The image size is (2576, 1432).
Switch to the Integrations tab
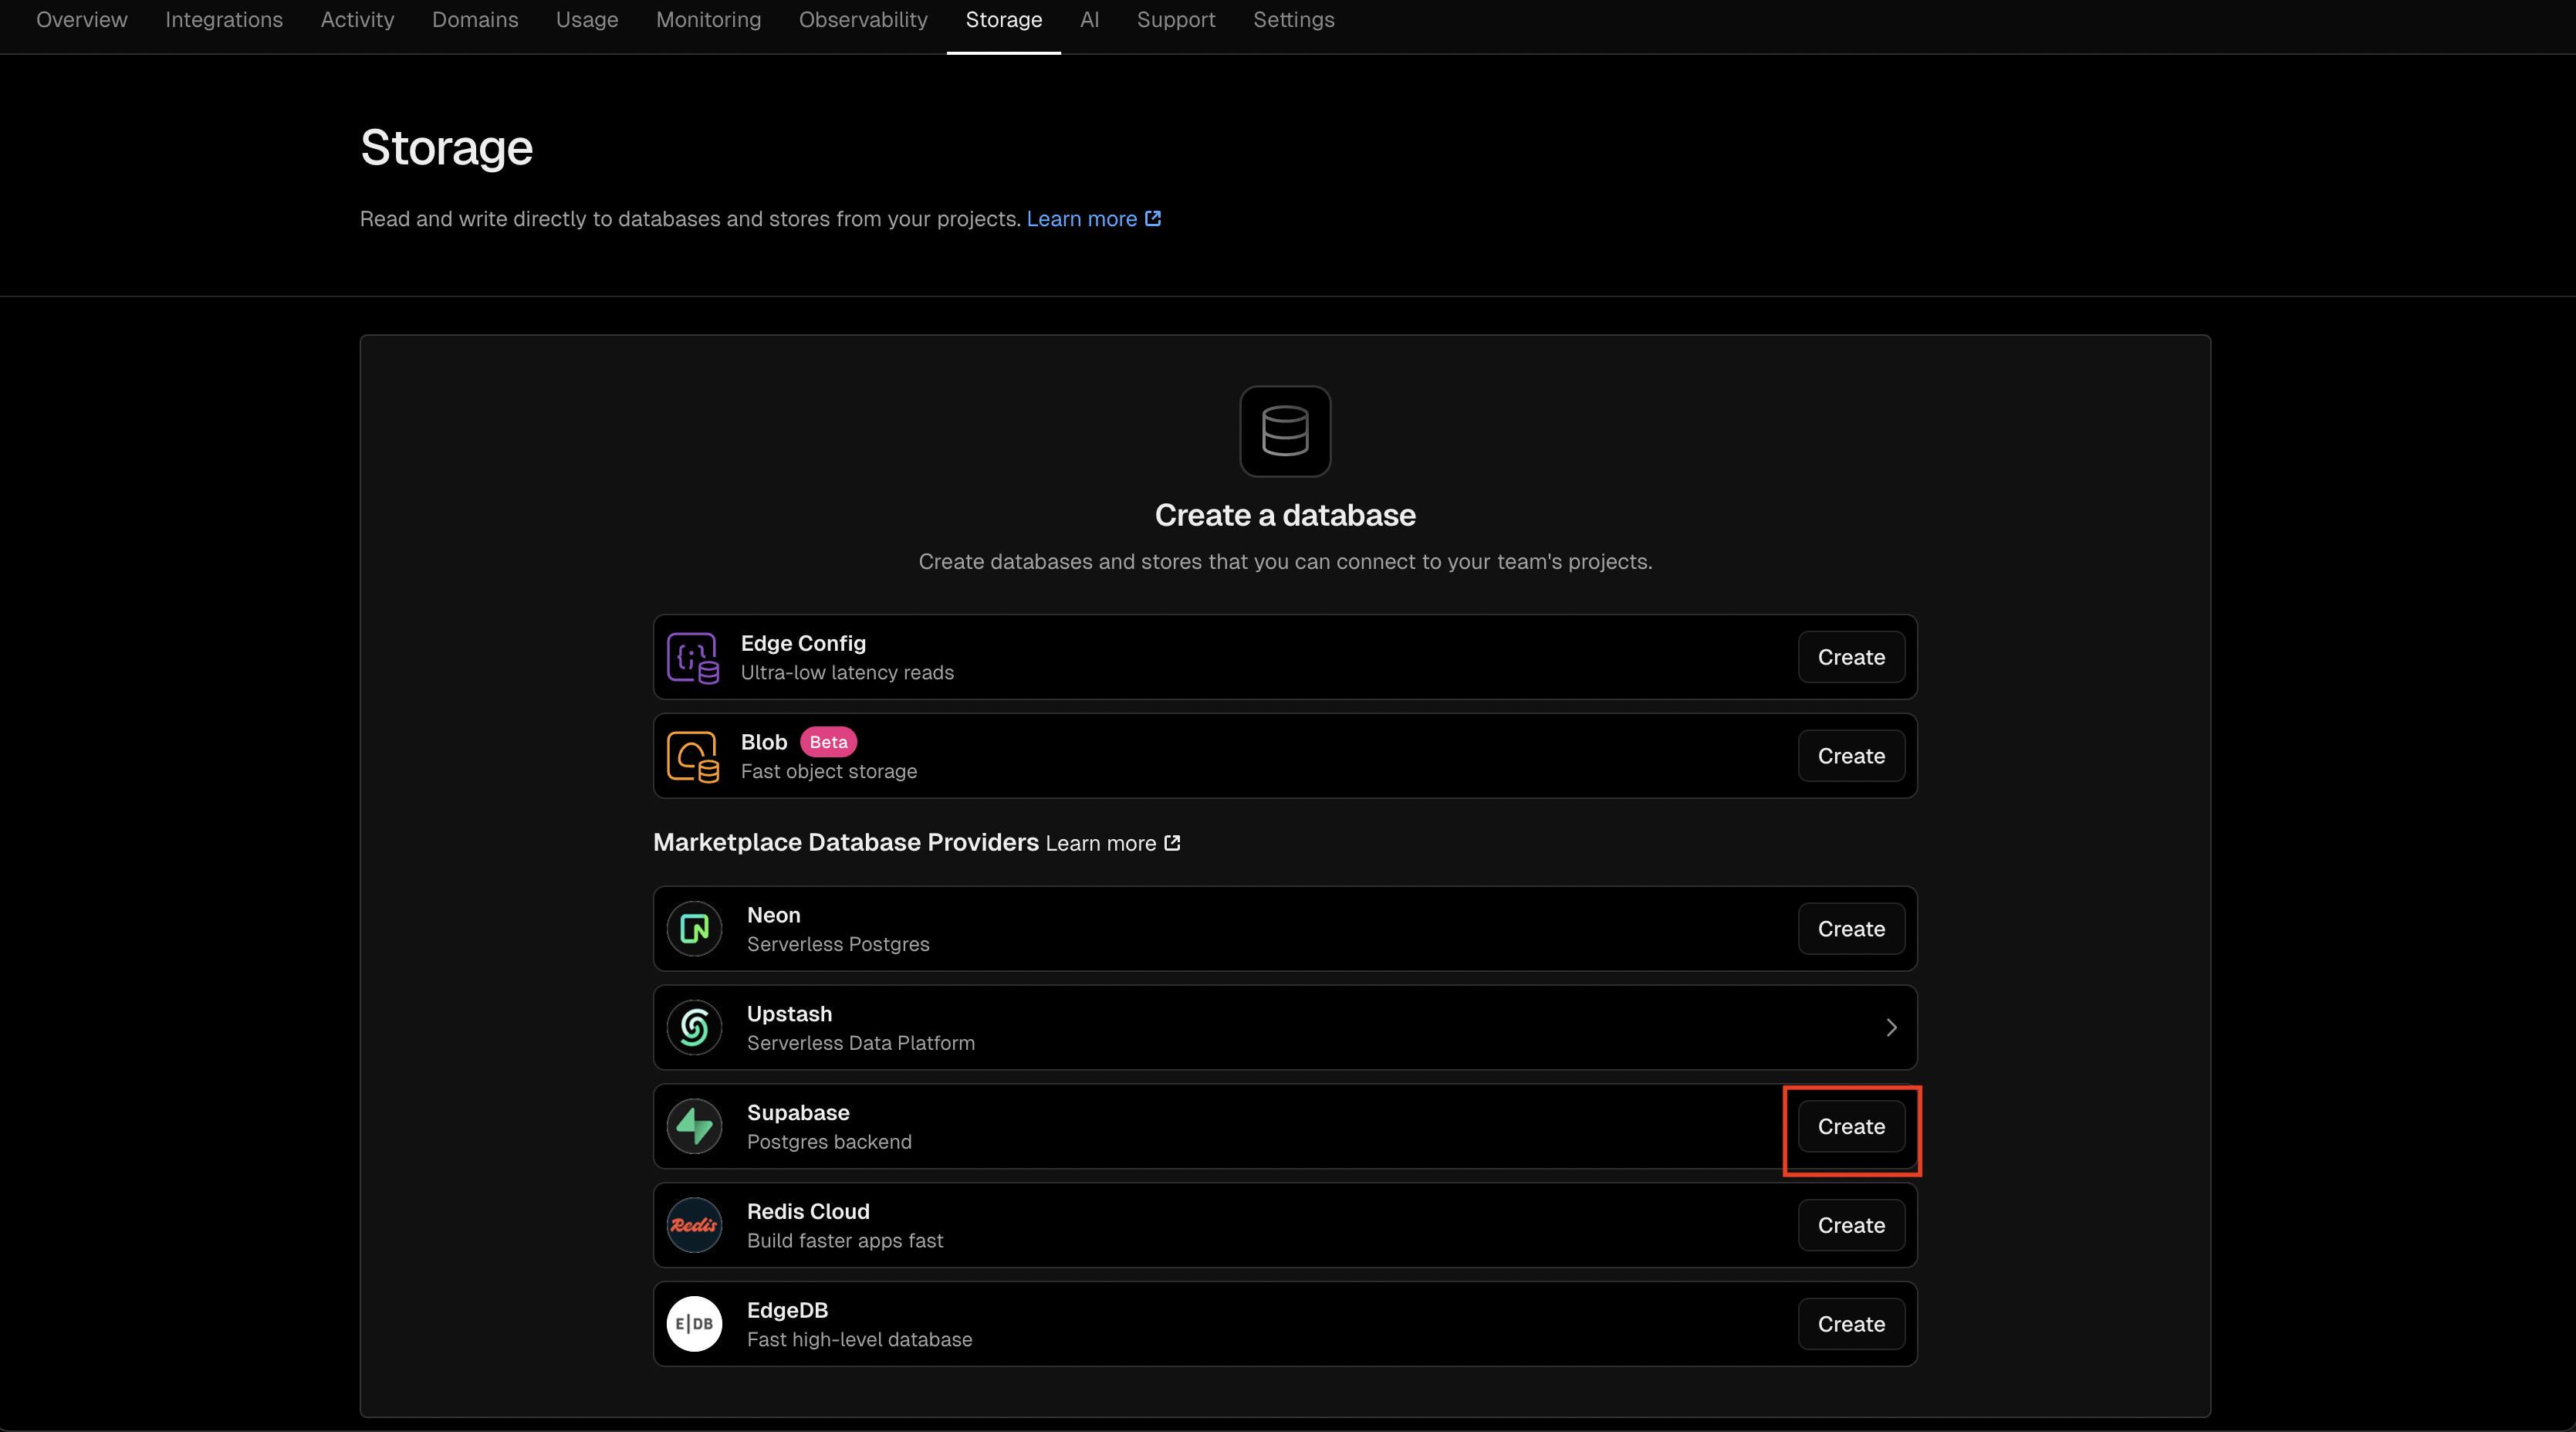(x=224, y=20)
